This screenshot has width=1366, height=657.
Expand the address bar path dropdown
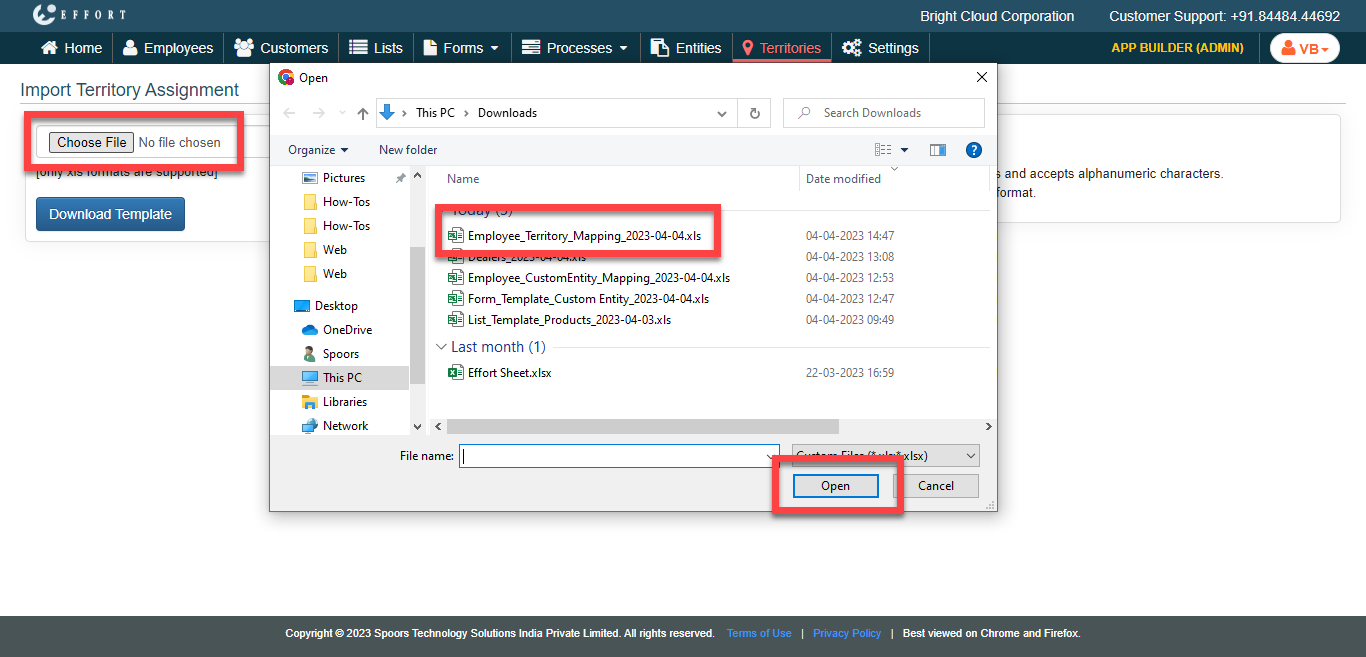[x=722, y=113]
